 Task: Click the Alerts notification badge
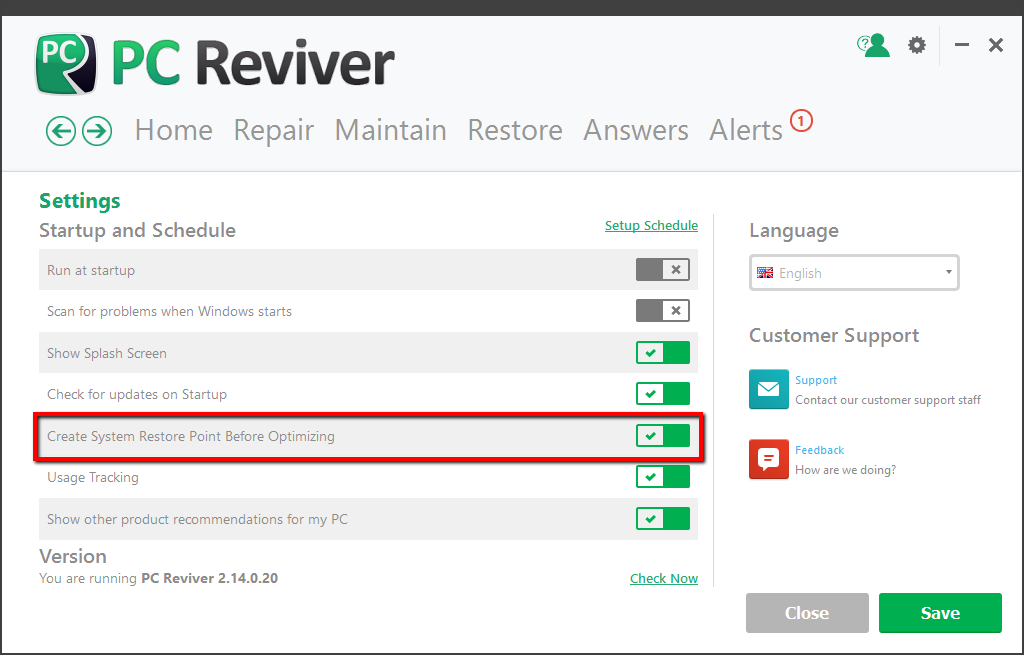point(801,121)
